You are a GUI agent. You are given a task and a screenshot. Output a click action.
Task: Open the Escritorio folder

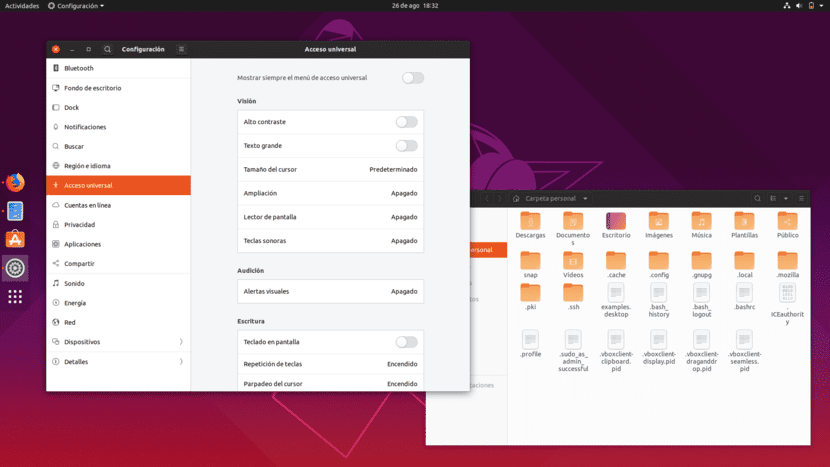click(616, 225)
